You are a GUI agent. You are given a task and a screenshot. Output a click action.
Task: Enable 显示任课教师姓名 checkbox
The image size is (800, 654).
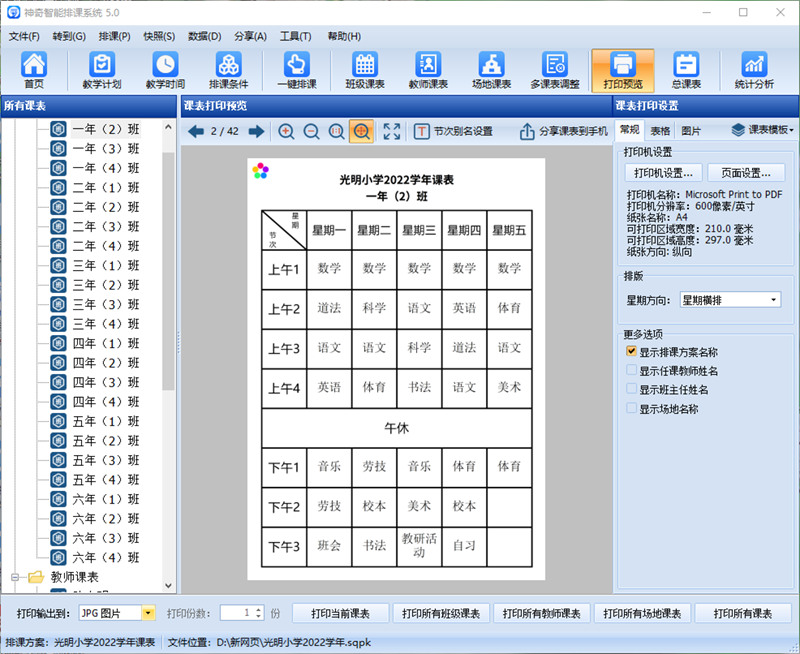pyautogui.click(x=631, y=370)
